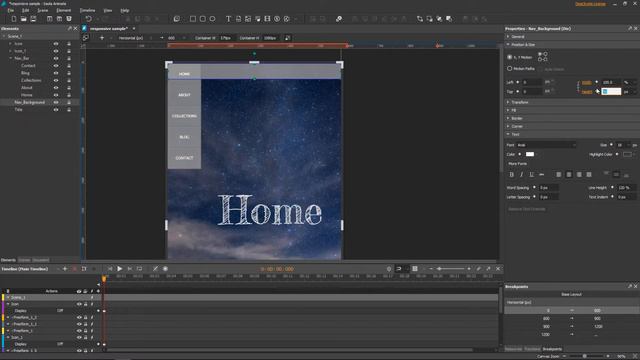The width and height of the screenshot is (640, 360).
Task: Click the Deactivate License link
Action: pos(590,4)
